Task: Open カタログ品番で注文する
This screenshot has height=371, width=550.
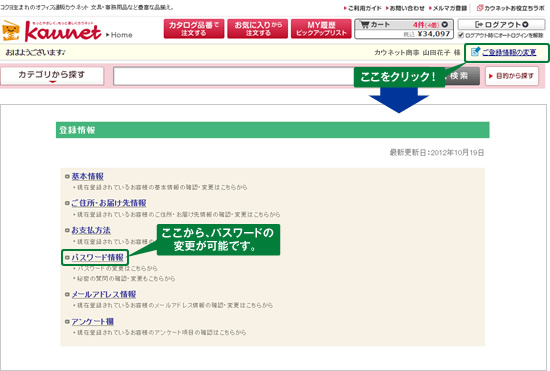Action: (194, 29)
